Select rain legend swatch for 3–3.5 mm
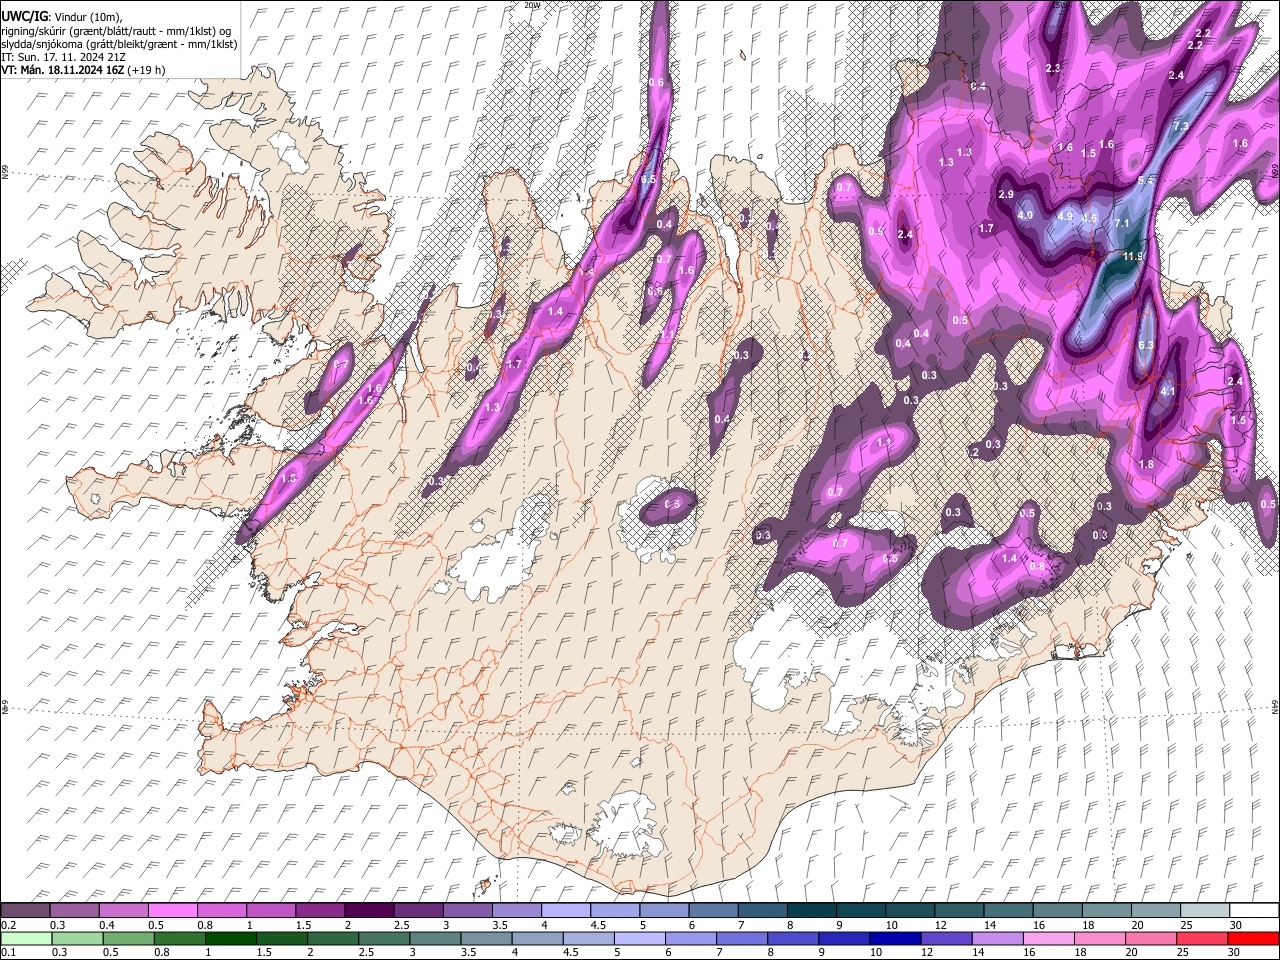The height and width of the screenshot is (960, 1280). pyautogui.click(x=435, y=938)
